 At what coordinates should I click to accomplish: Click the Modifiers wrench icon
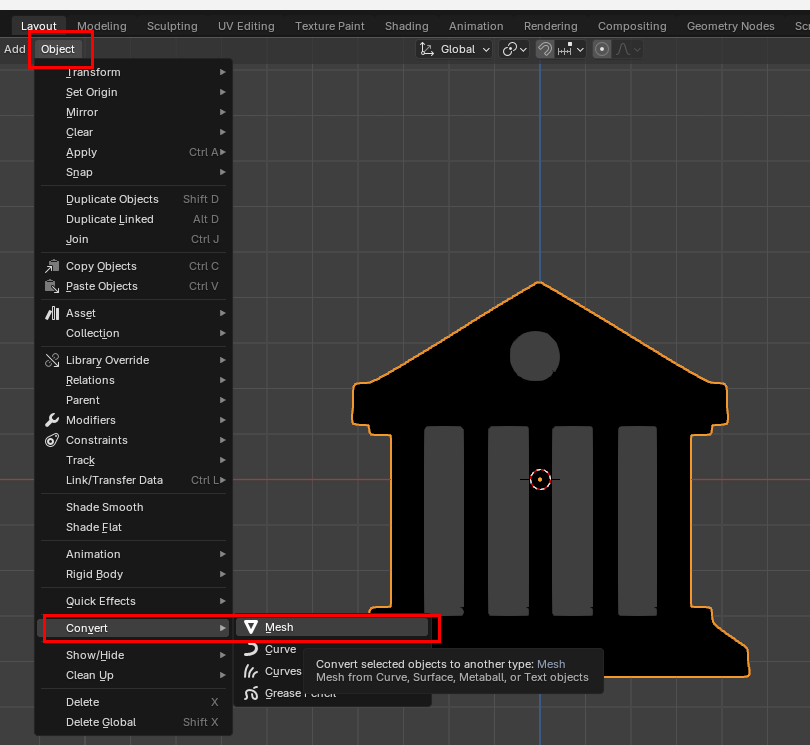pos(53,420)
